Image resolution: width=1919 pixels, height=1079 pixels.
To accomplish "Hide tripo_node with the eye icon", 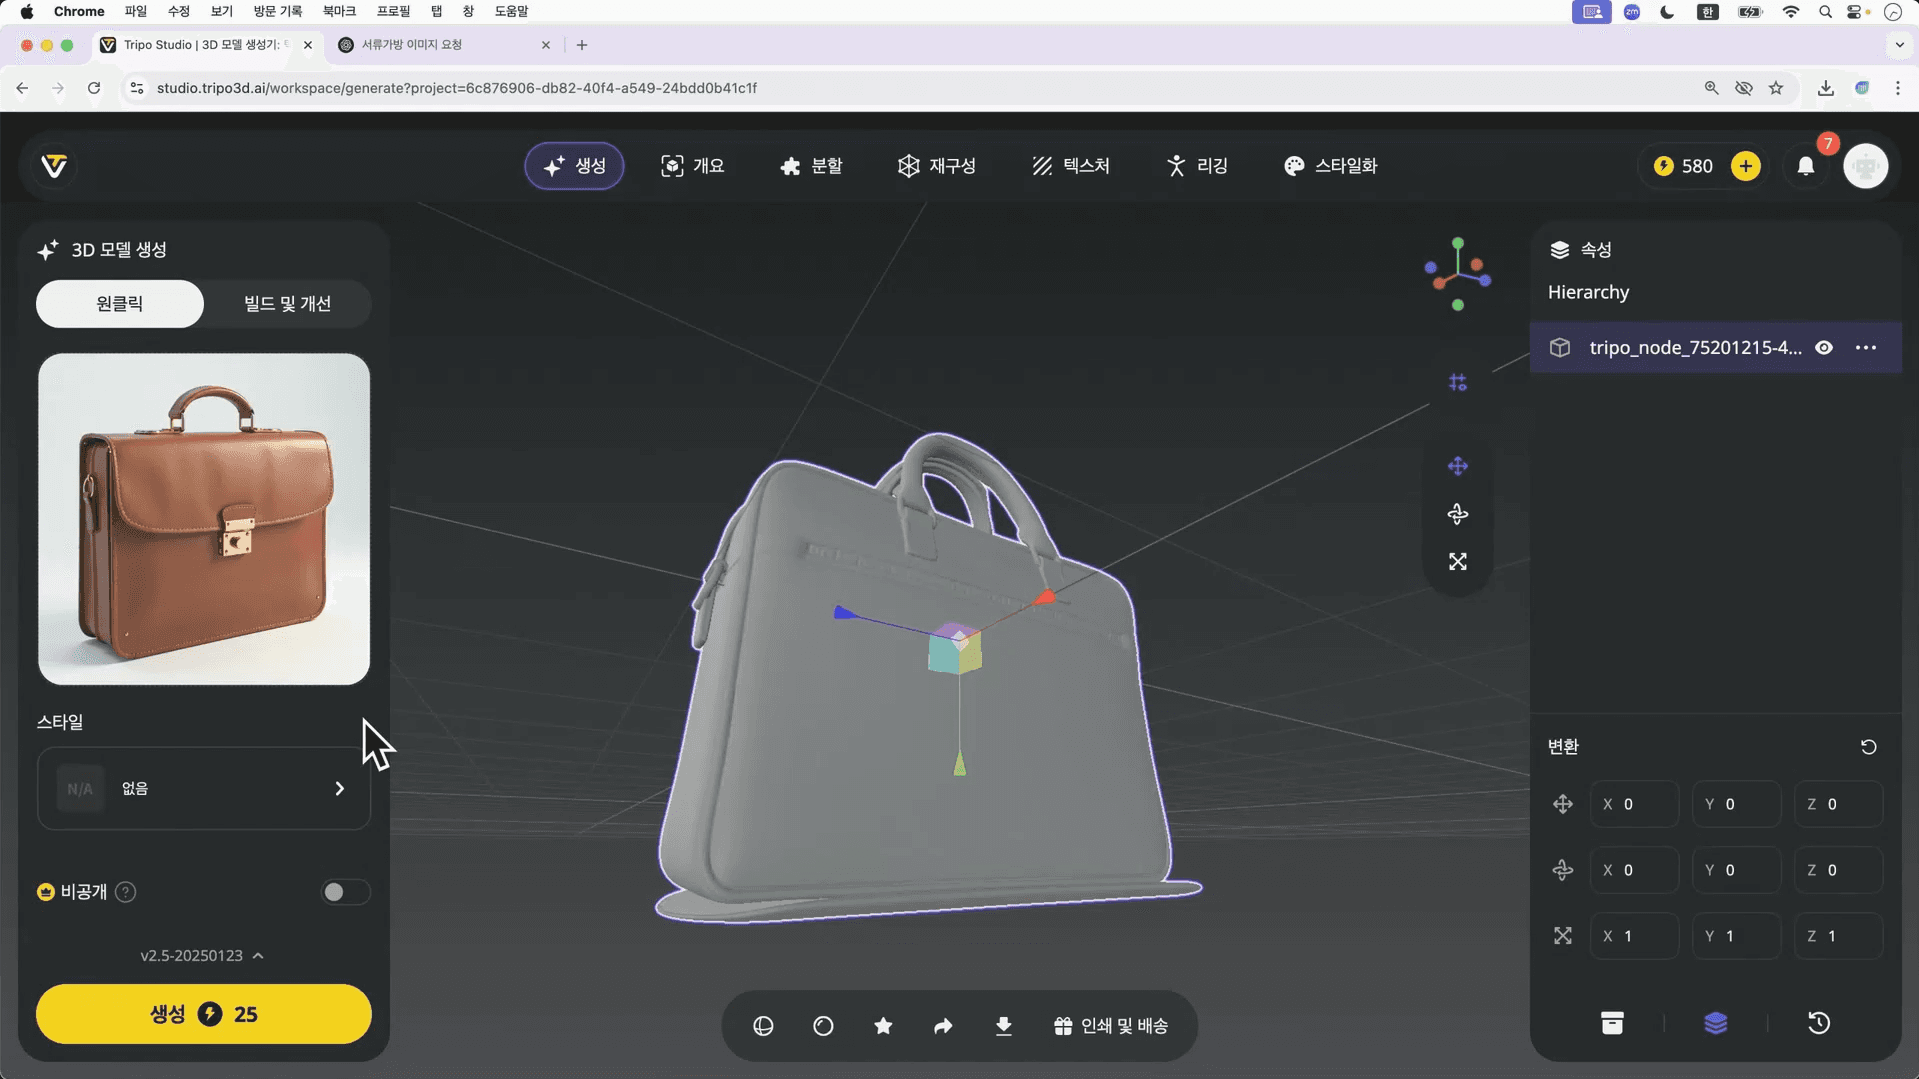I will tap(1825, 348).
